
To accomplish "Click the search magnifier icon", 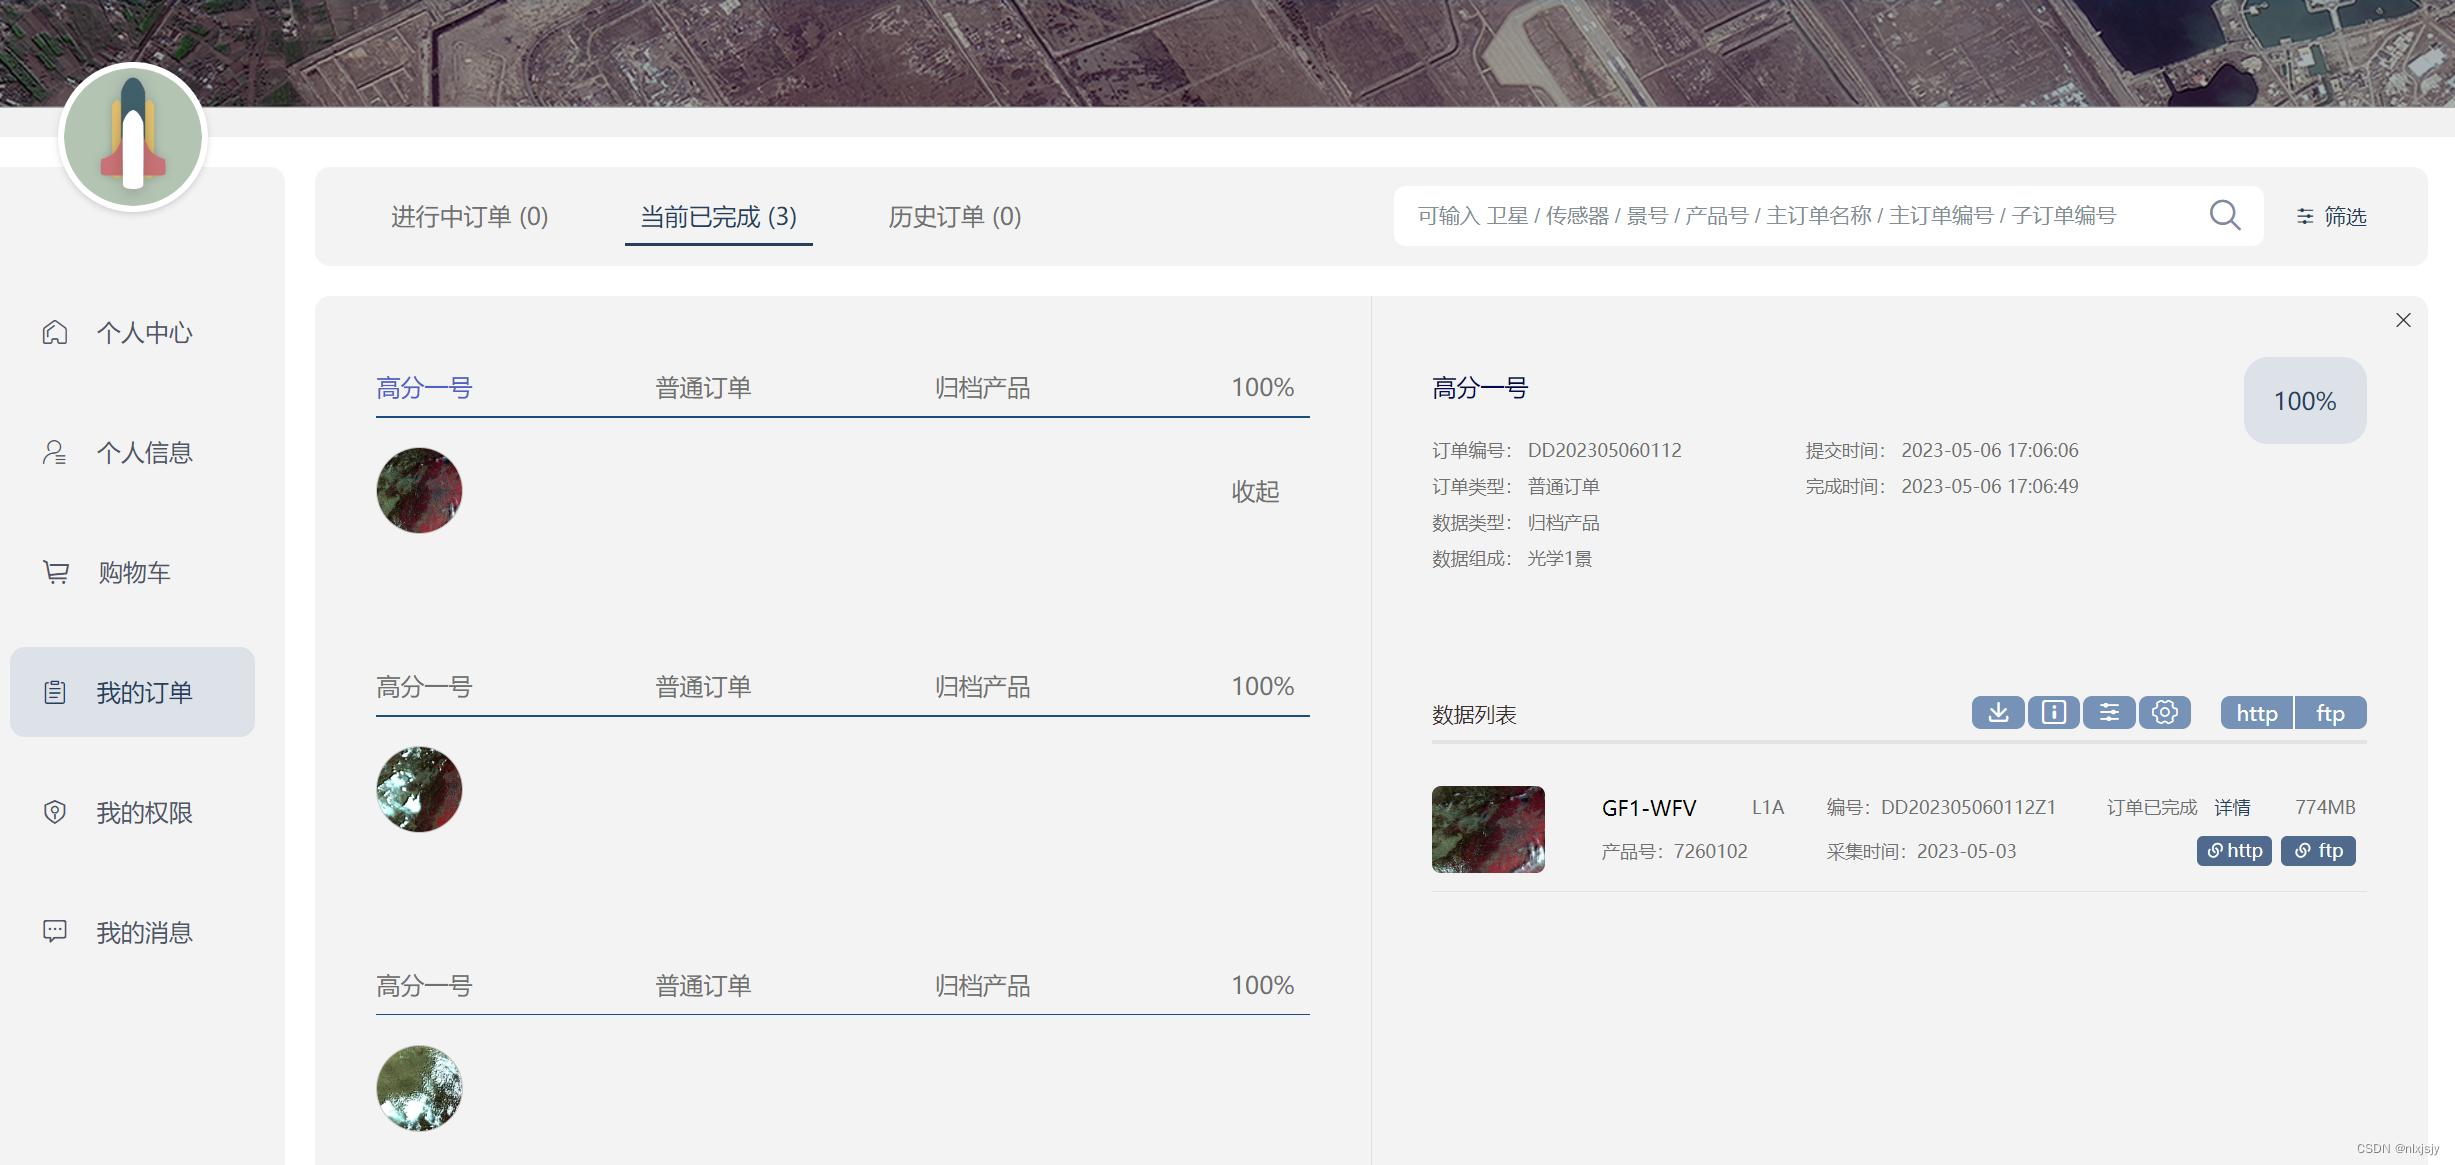I will coord(2224,215).
